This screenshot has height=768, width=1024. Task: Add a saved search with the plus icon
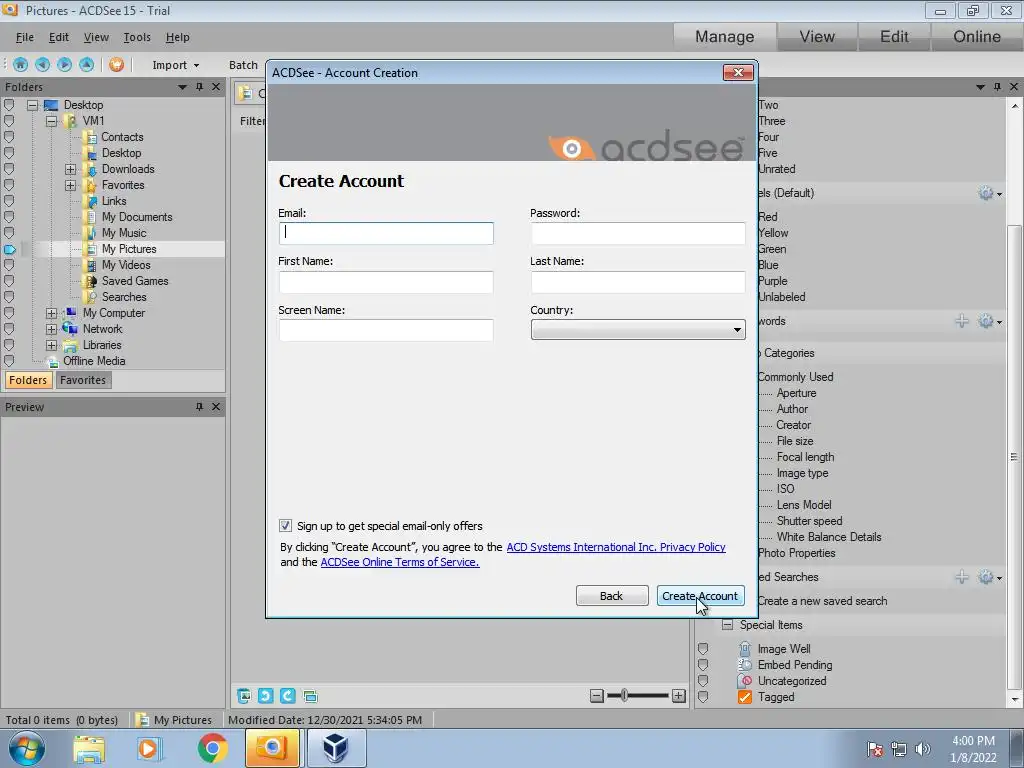(962, 577)
